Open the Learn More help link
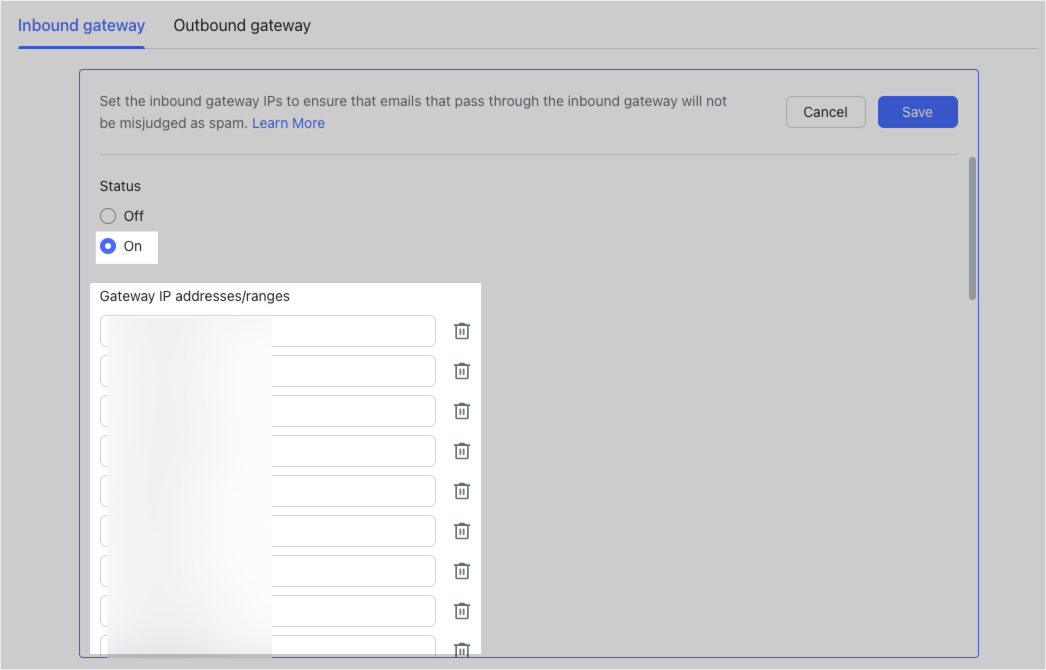1046x670 pixels. coord(288,122)
